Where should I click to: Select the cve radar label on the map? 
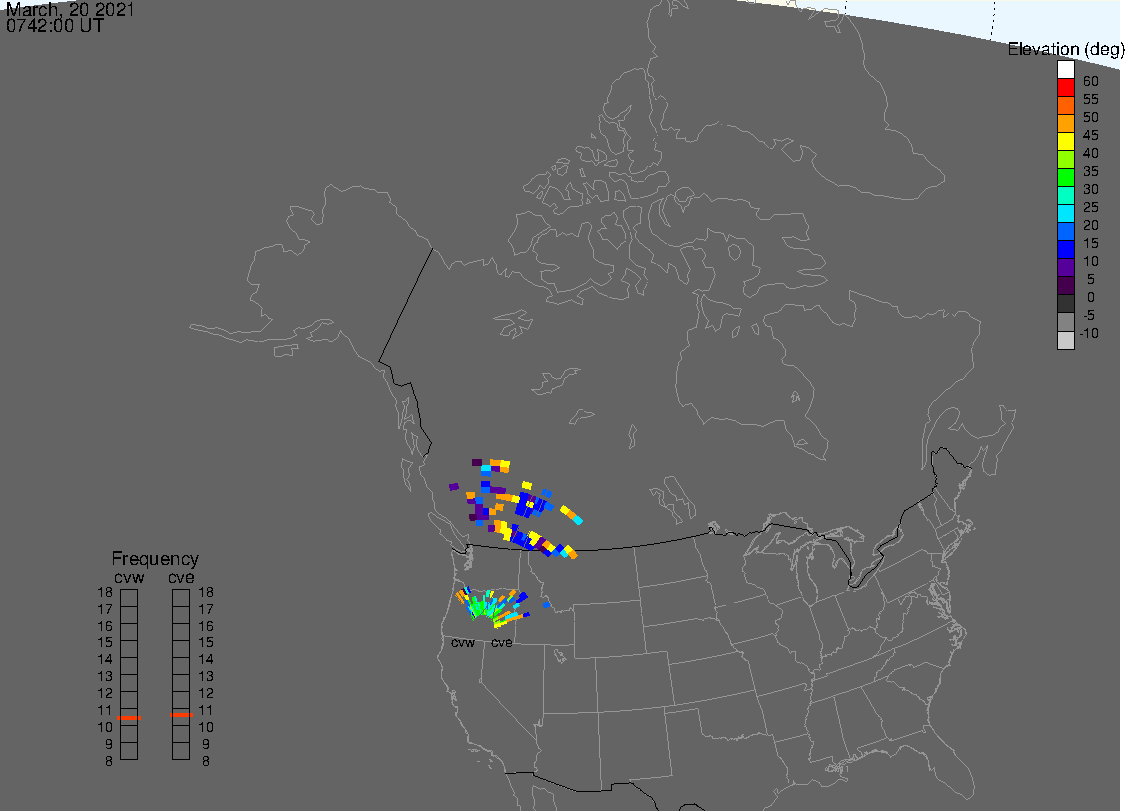pos(502,643)
